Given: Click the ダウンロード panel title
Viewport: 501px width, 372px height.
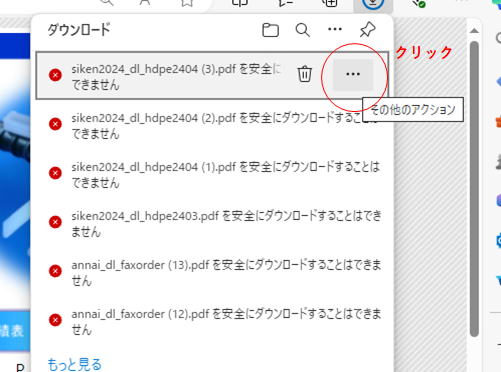Looking at the screenshot, I should coord(79,30).
